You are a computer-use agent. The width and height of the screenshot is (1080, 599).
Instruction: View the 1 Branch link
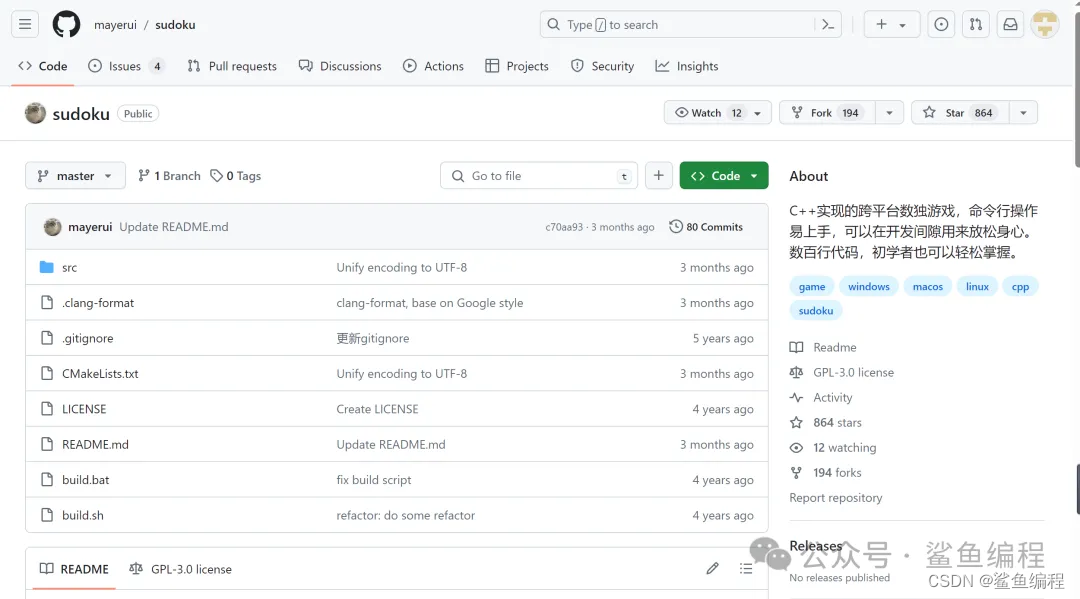tap(169, 176)
